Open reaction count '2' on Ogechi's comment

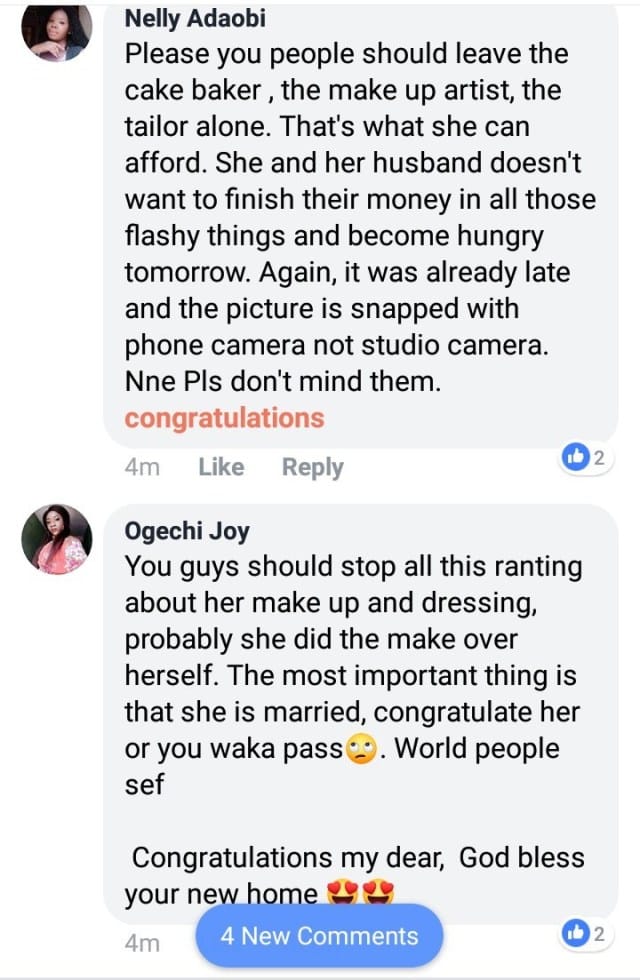tap(598, 933)
